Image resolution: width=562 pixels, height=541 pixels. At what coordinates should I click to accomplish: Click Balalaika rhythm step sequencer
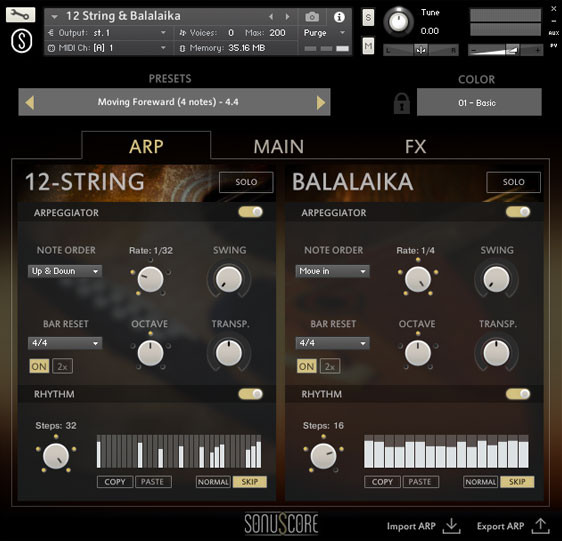pyautogui.click(x=446, y=451)
